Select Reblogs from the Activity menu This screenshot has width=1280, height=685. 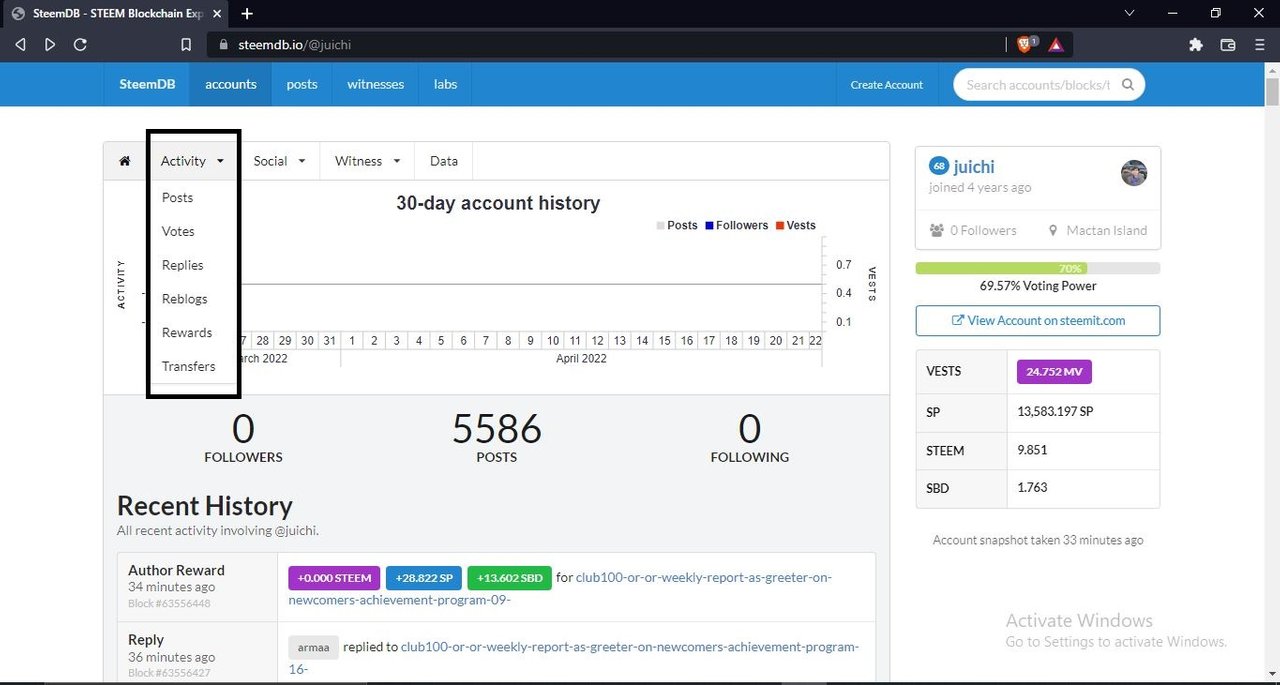[185, 299]
